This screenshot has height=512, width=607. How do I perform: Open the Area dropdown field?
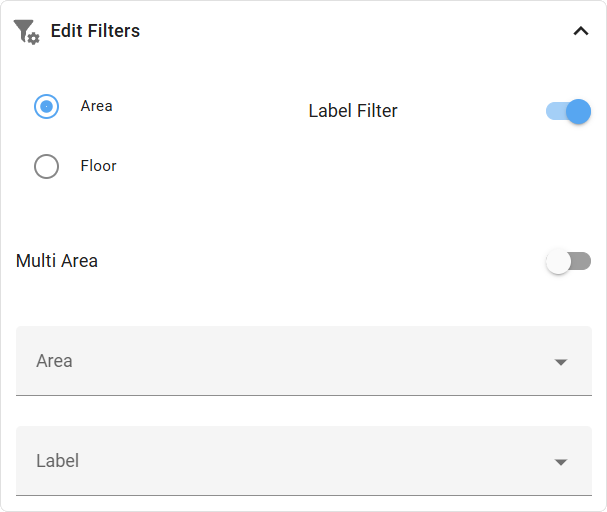click(x=304, y=361)
